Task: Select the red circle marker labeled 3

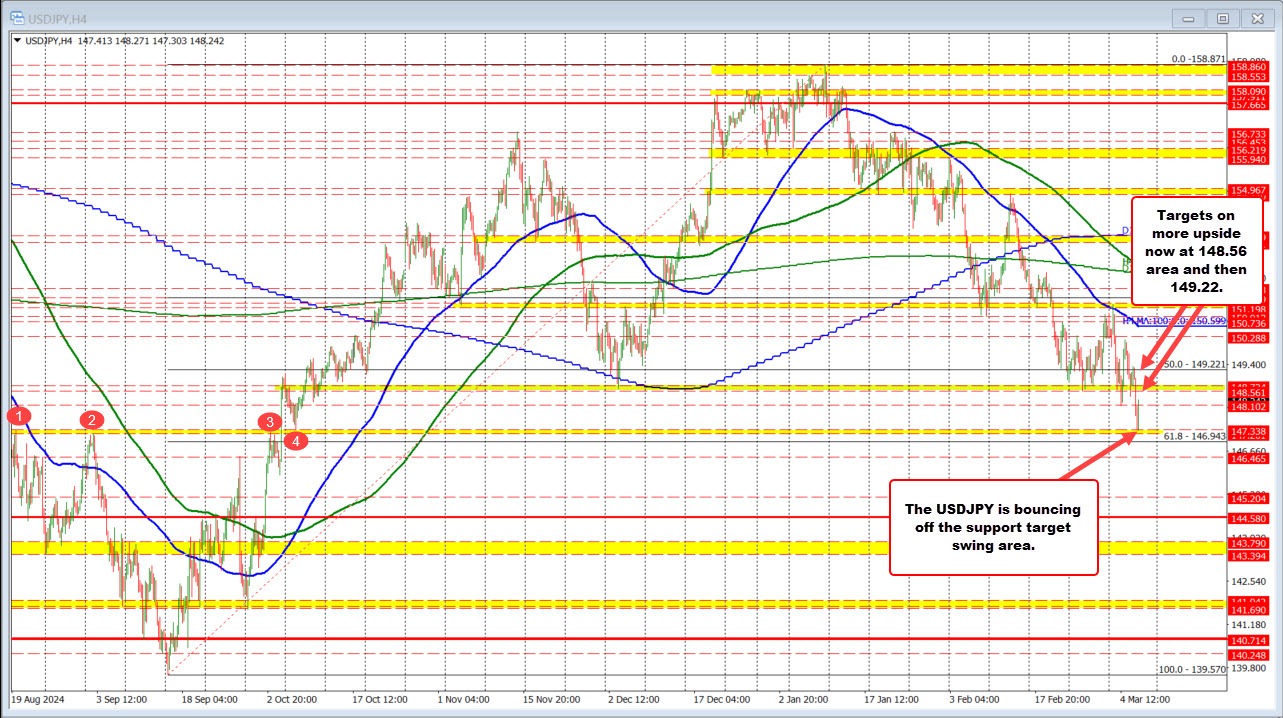Action: coord(269,424)
